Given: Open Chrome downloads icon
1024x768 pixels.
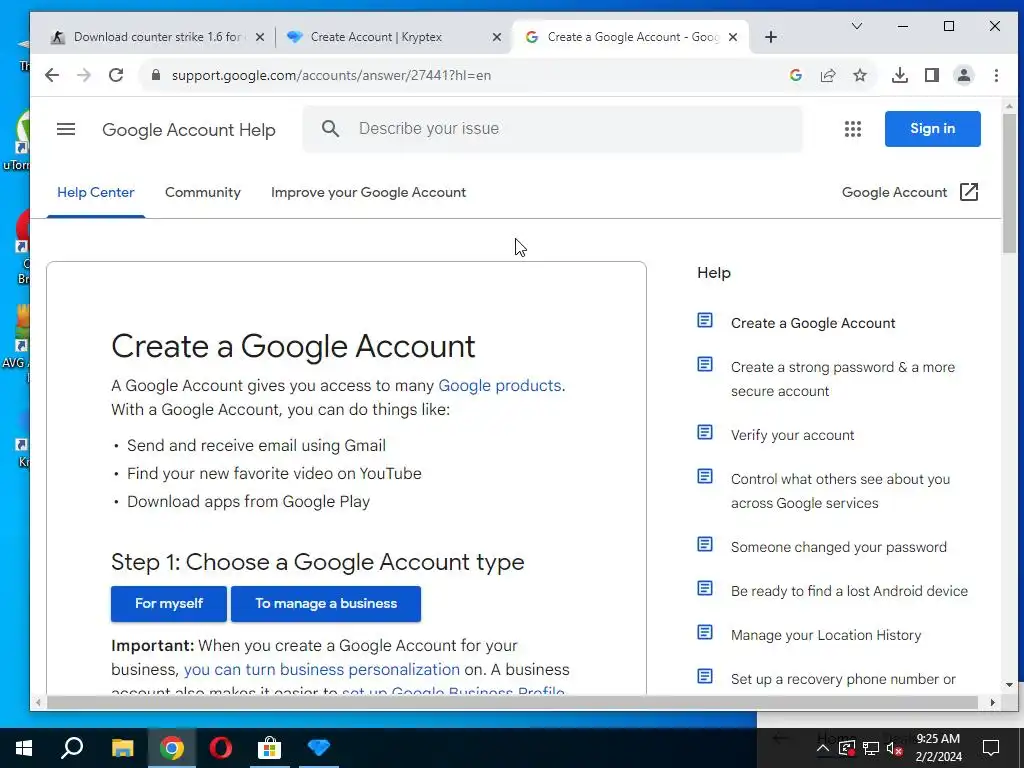Looking at the screenshot, I should (900, 75).
